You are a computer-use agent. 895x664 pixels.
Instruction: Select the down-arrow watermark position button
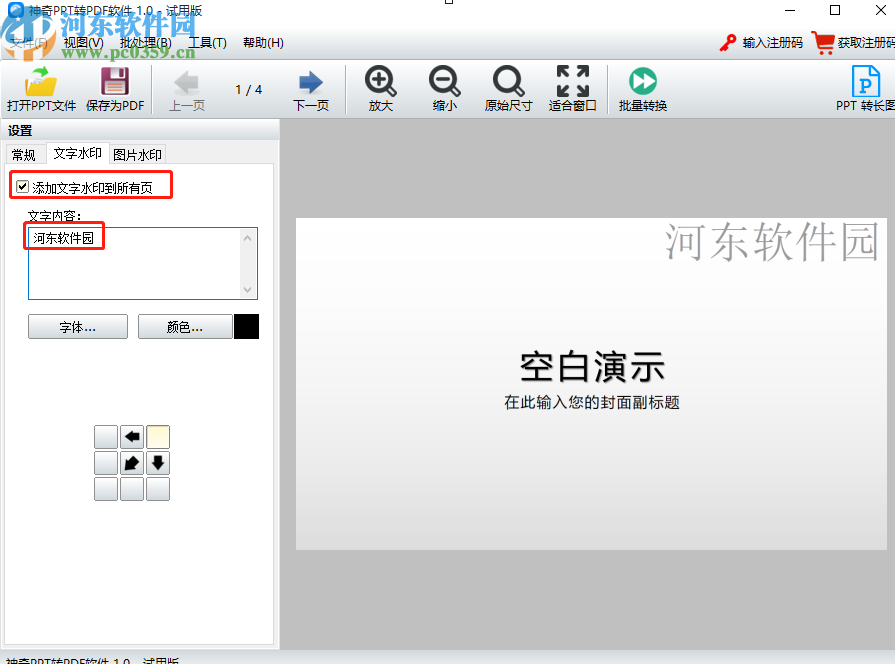158,463
